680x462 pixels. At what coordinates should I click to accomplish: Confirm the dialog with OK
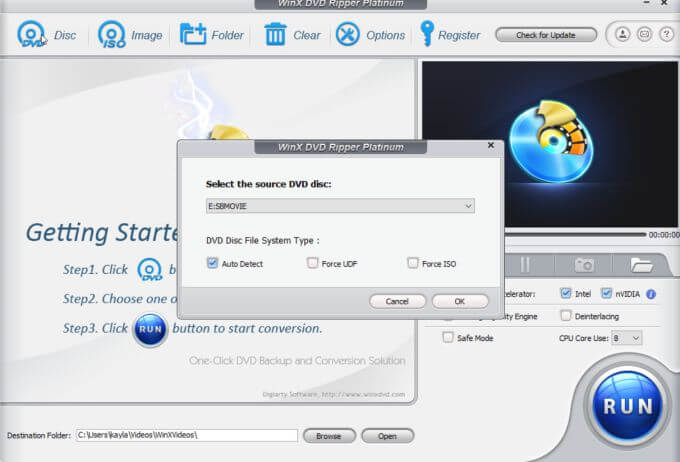click(460, 301)
